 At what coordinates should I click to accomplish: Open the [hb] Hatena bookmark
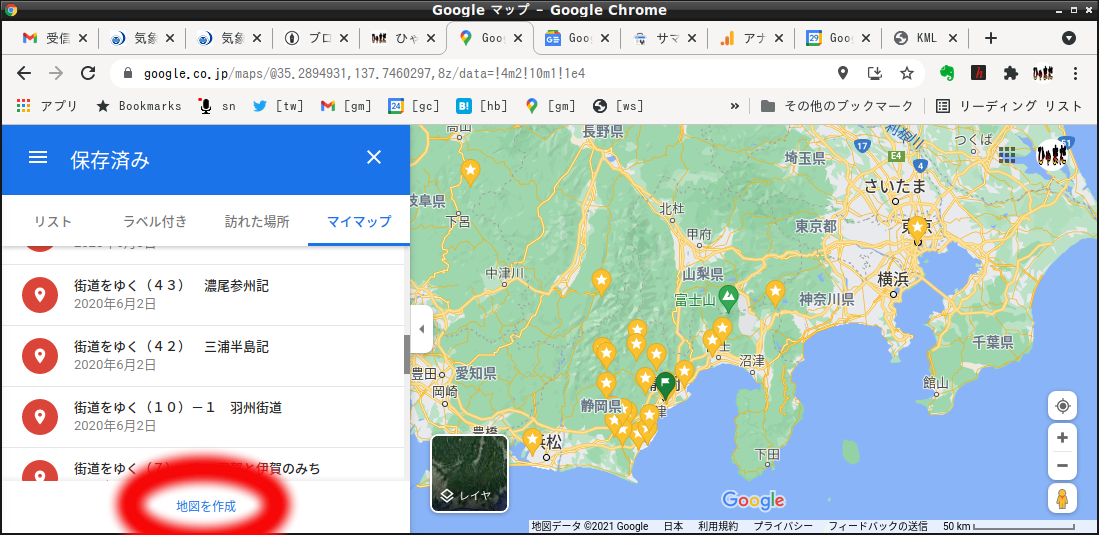(x=482, y=106)
